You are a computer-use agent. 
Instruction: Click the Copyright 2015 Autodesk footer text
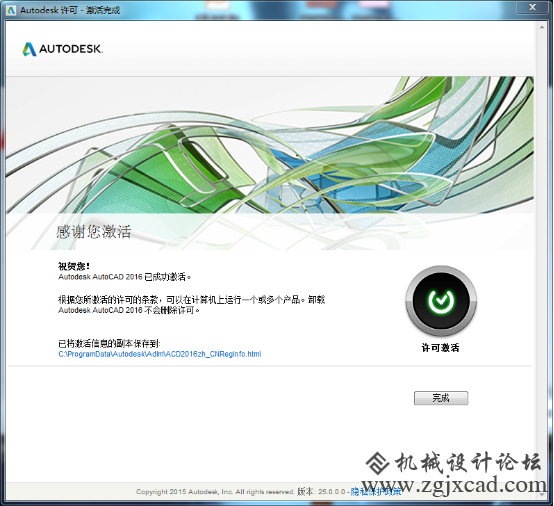216,492
